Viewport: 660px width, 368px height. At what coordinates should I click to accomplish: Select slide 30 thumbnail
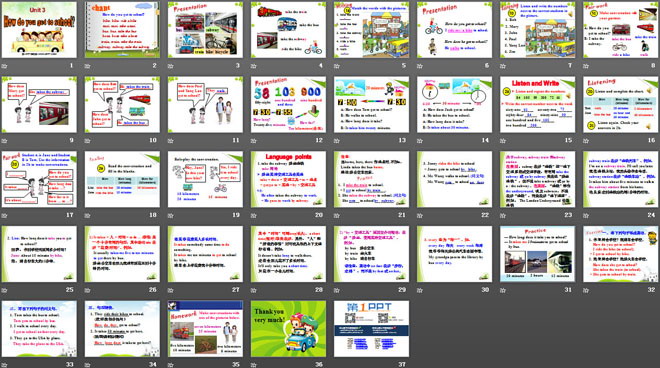(455, 254)
